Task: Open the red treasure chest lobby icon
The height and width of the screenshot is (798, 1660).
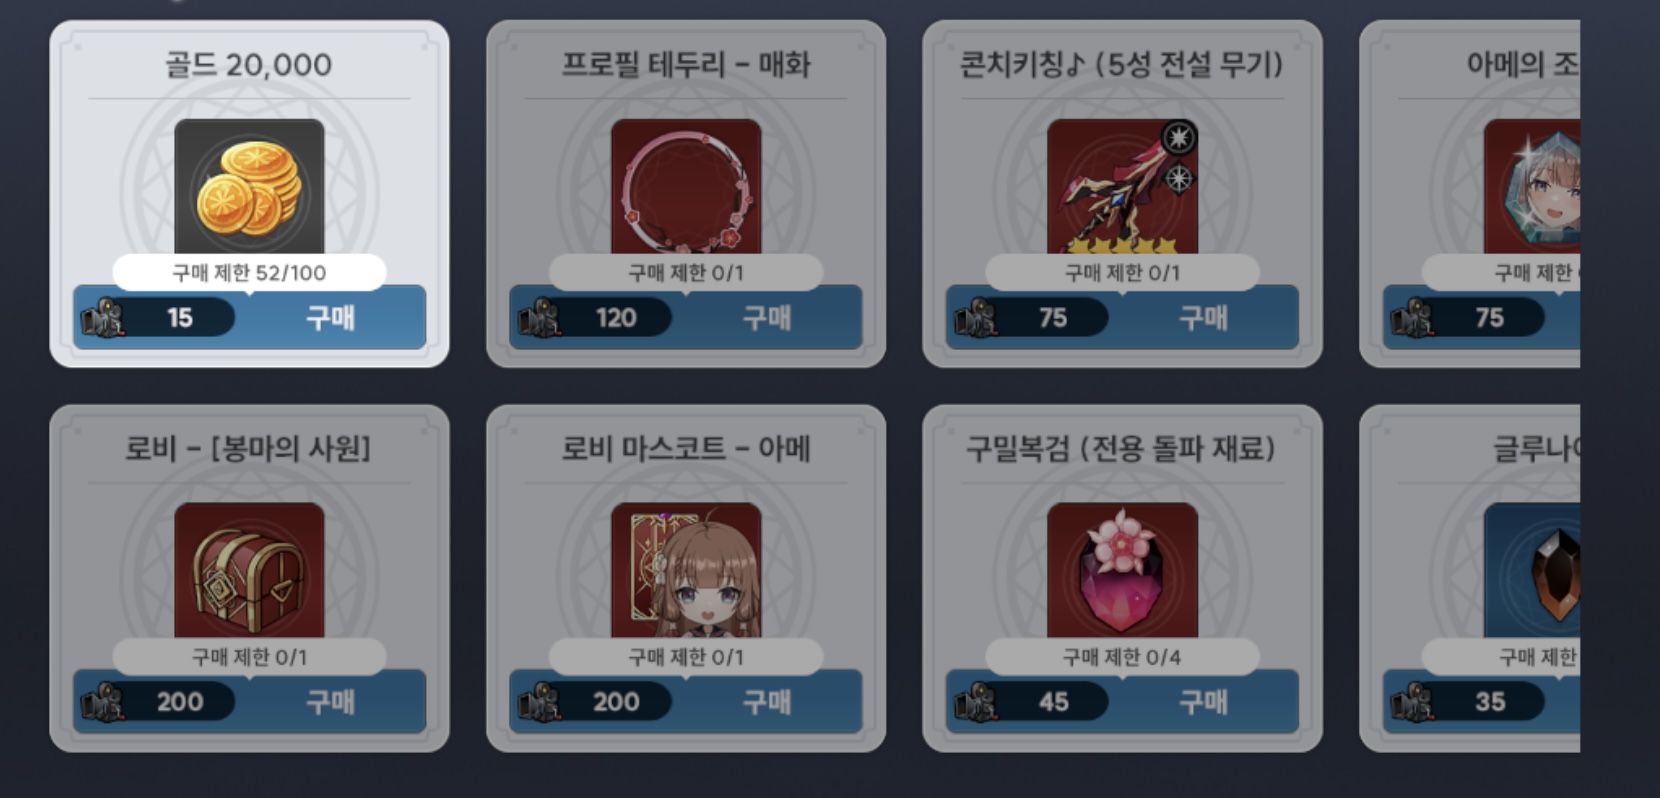Action: 249,571
